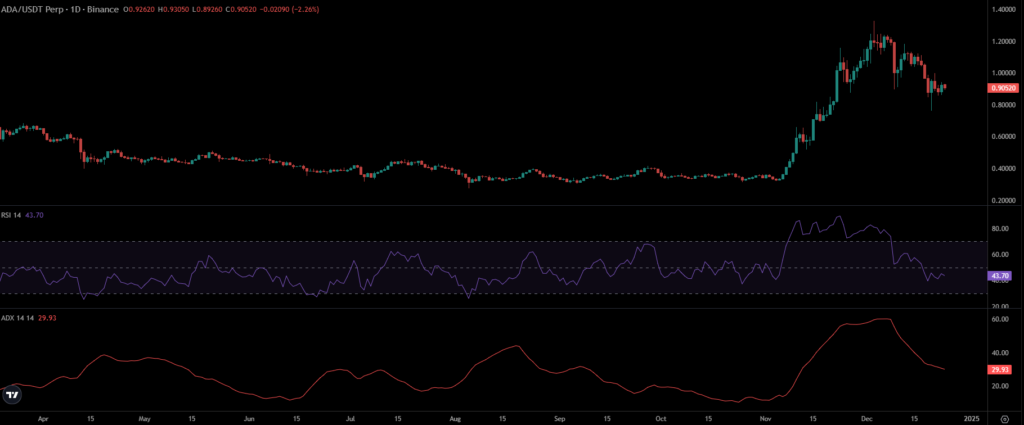Click the 1.20000 price axis label

click(x=1004, y=42)
